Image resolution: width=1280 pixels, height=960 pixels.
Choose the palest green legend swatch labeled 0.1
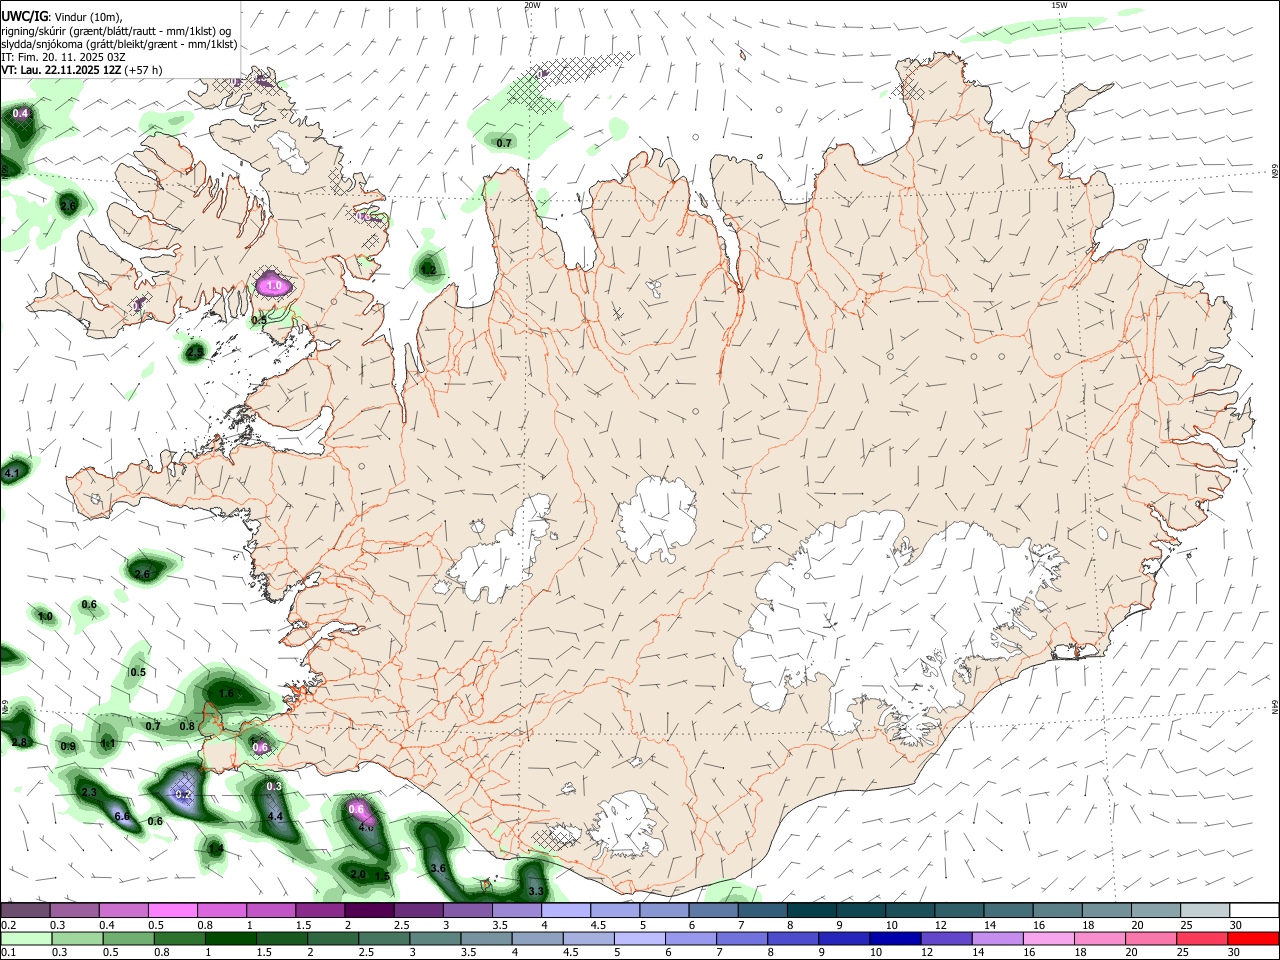(x=27, y=938)
